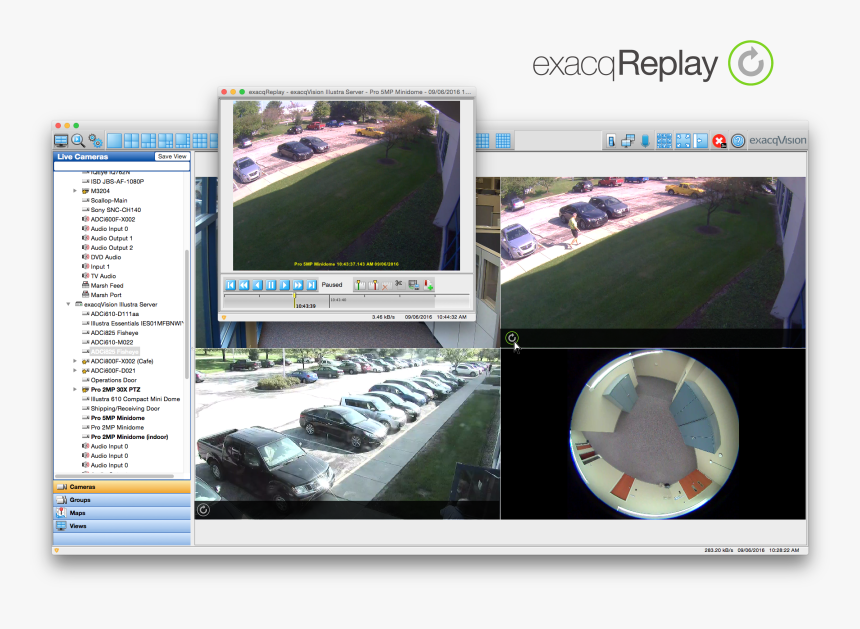The width and height of the screenshot is (860, 629).
Task: Jump to start in exacqReplay playback
Action: click(231, 285)
